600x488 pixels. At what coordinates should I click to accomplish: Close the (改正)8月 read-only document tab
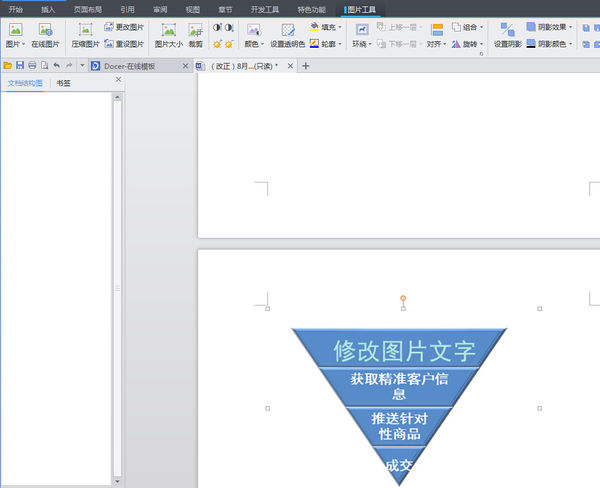pos(290,66)
